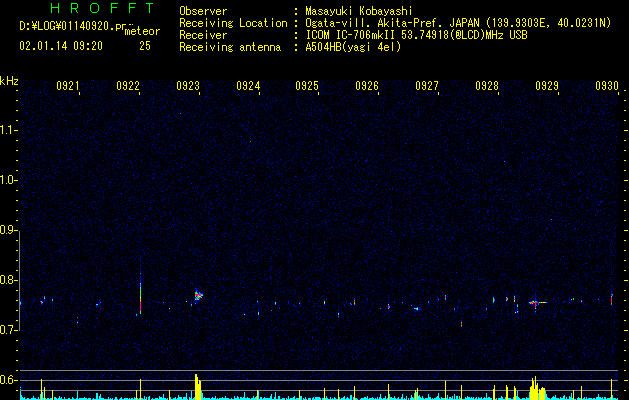Click the Receiver field label
629x400 pixels.
(203, 35)
